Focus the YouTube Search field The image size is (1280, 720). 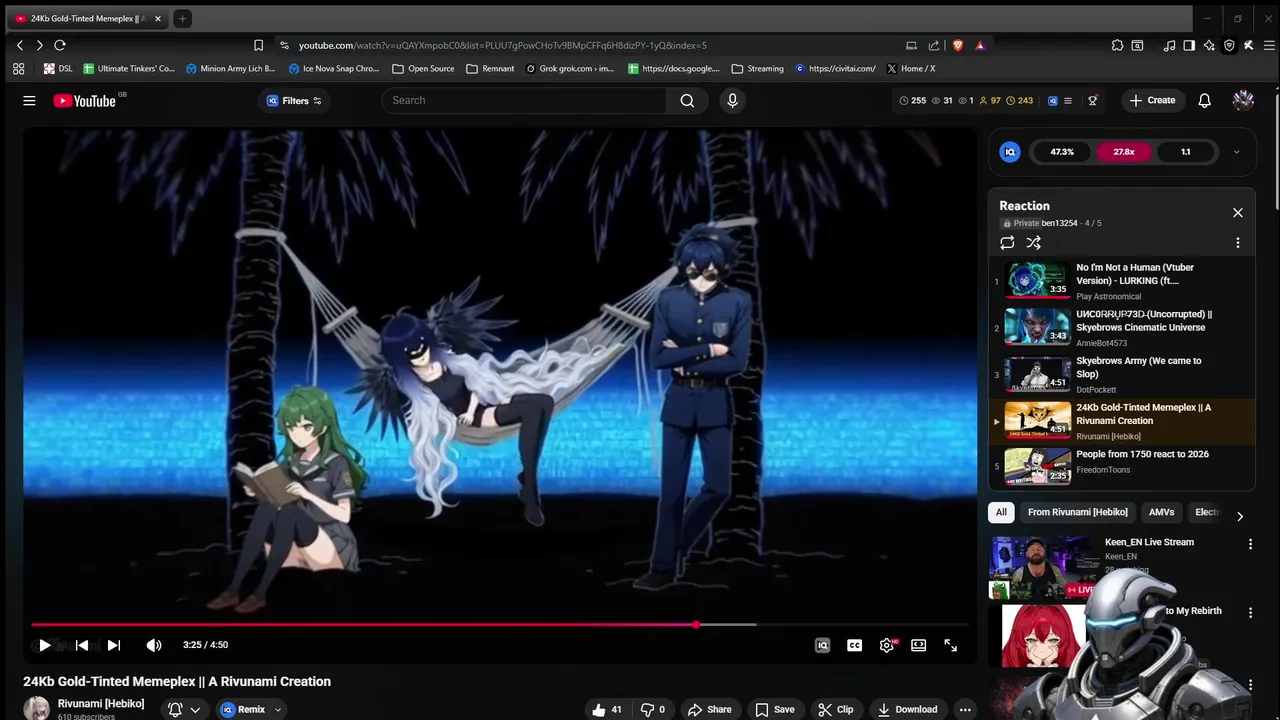tap(524, 100)
